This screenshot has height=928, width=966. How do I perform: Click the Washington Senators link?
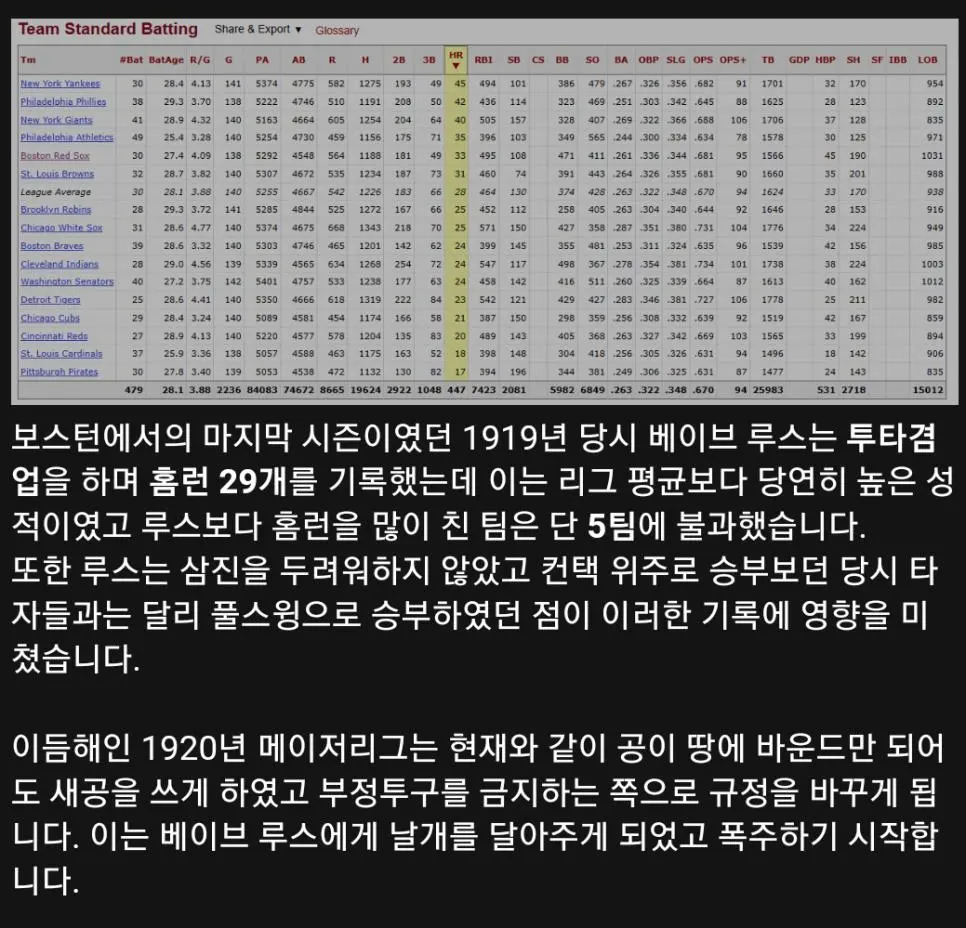click(67, 282)
